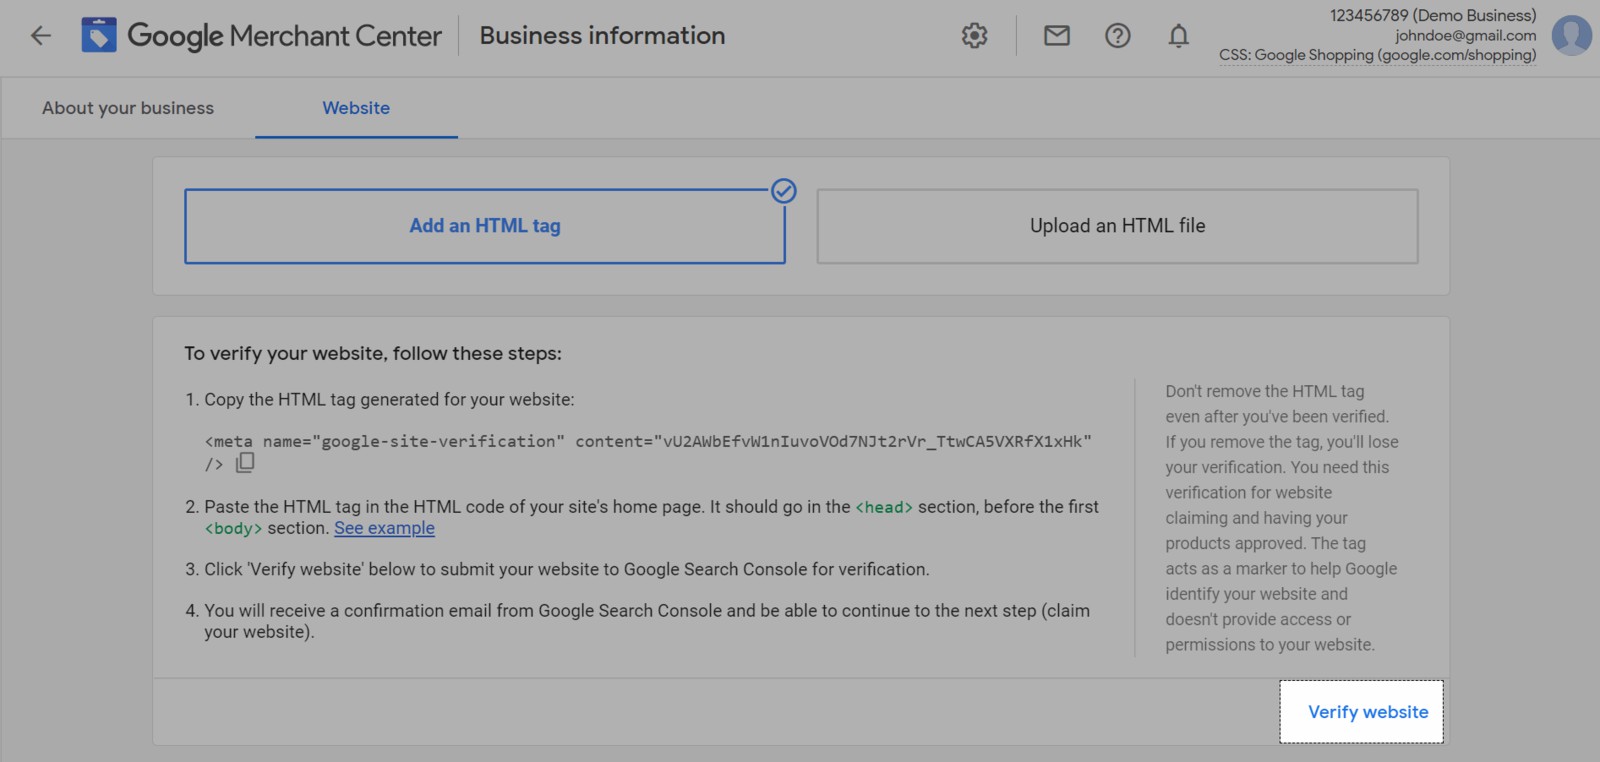
Task: Select the Website tab
Action: tap(356, 108)
